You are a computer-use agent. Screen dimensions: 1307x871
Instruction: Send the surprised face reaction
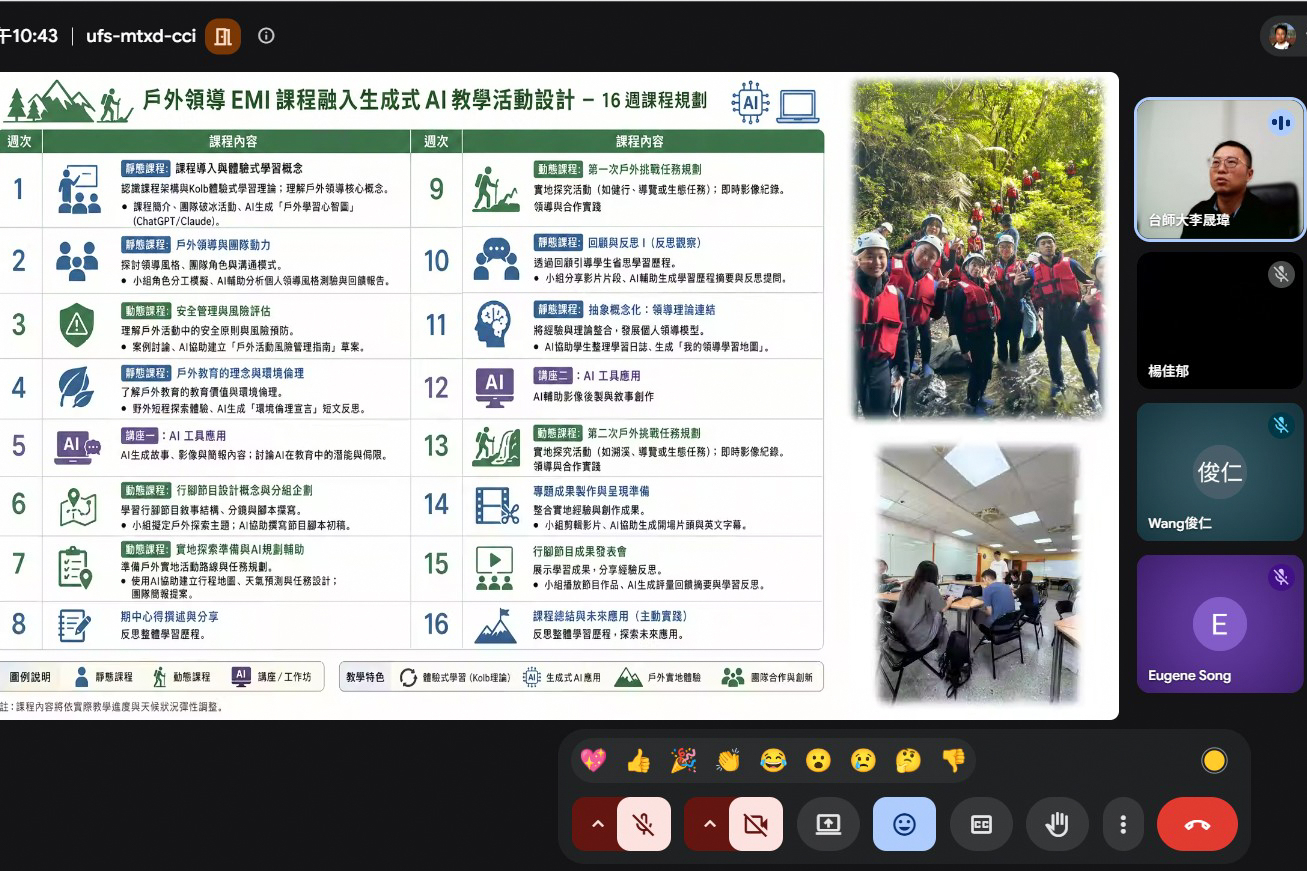click(x=818, y=760)
